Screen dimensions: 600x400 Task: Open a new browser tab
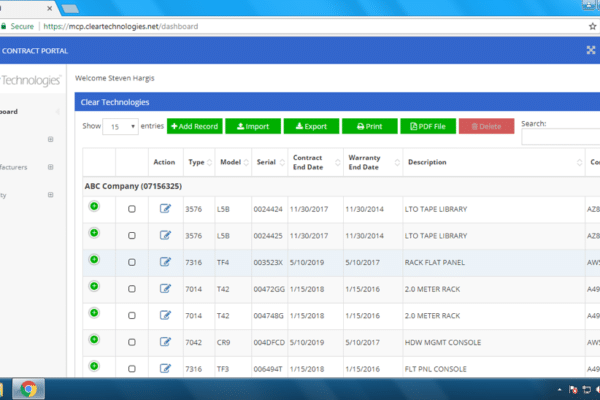[x=70, y=8]
